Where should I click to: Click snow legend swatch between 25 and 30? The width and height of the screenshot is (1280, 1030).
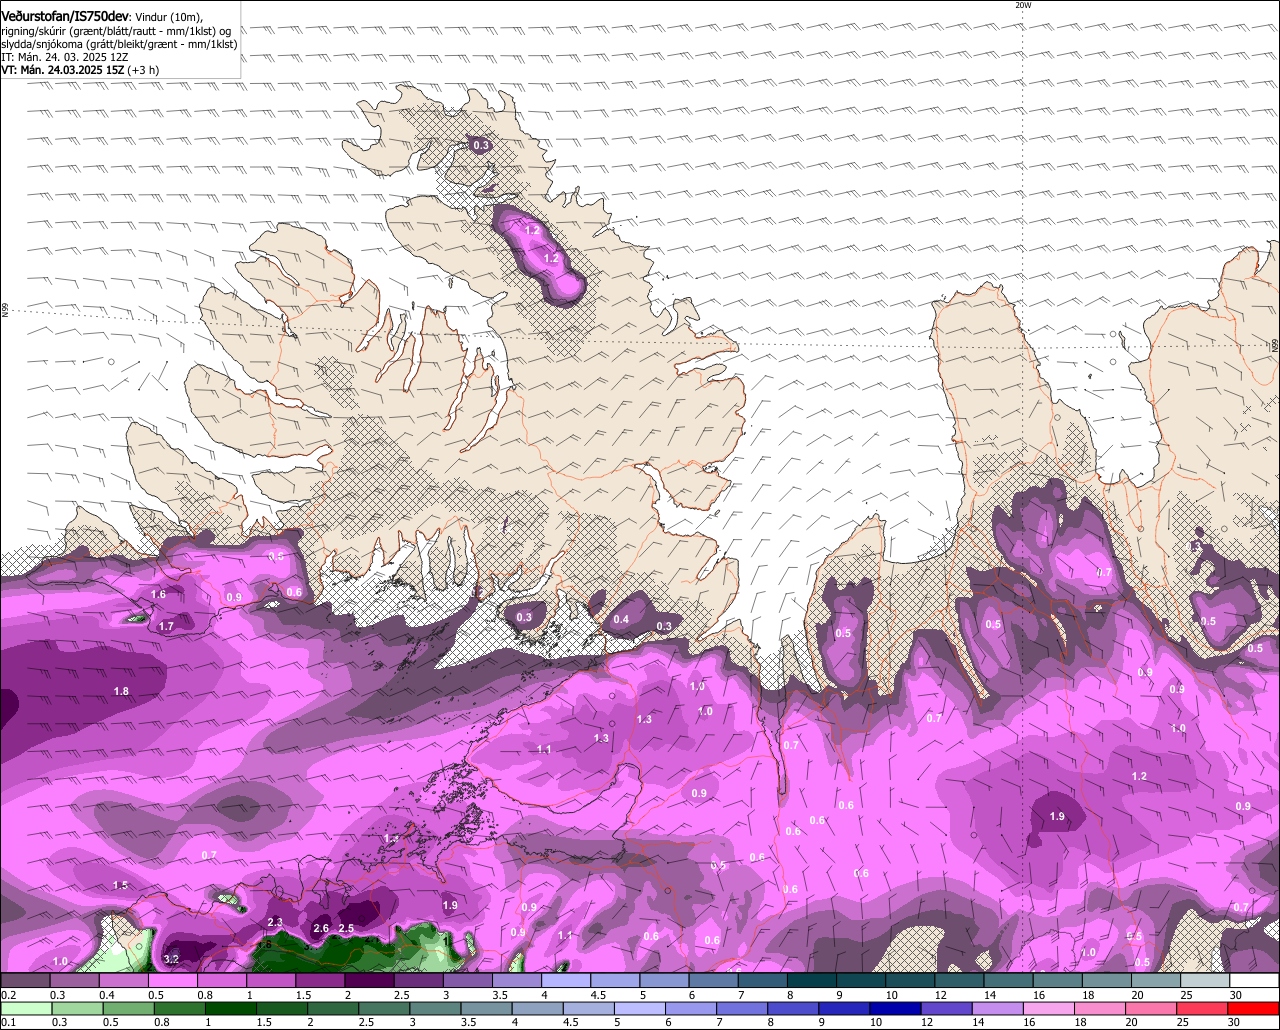click(1205, 980)
